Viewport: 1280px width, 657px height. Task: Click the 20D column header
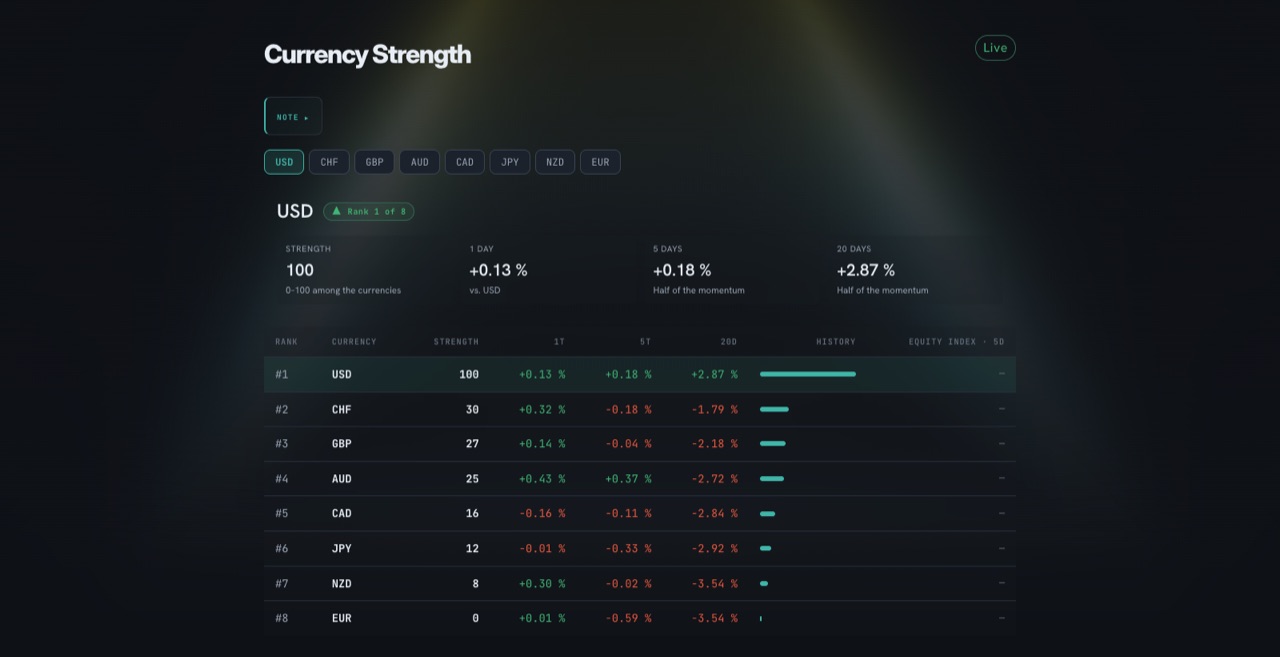[x=729, y=342]
